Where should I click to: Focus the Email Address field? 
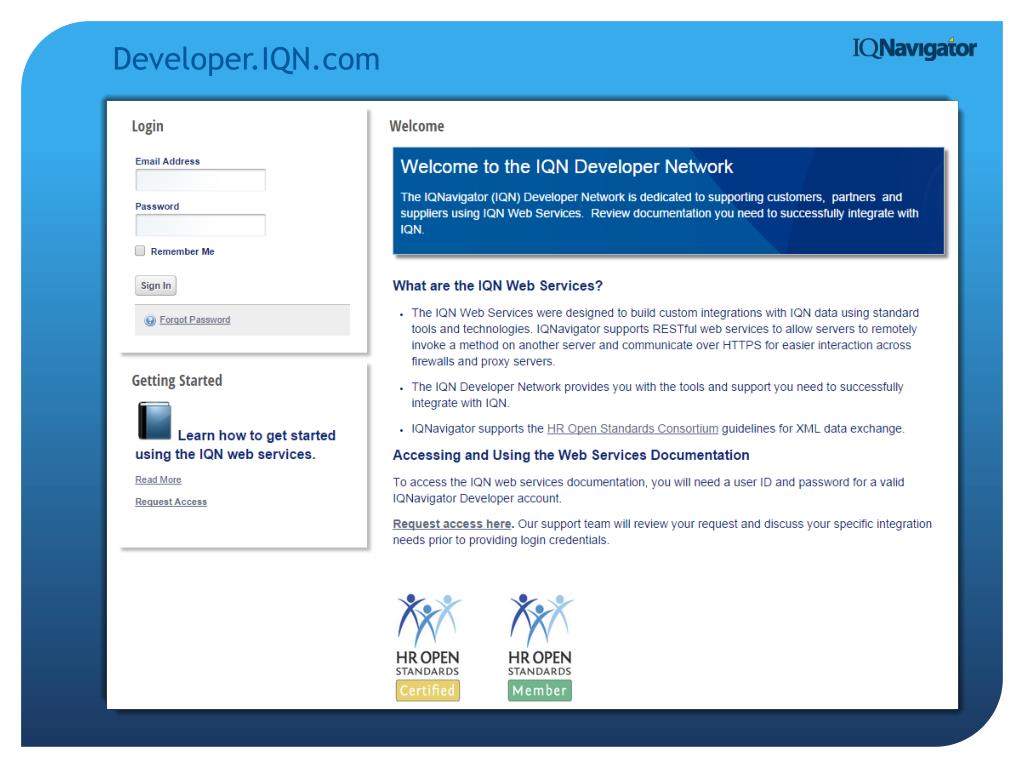click(x=200, y=180)
